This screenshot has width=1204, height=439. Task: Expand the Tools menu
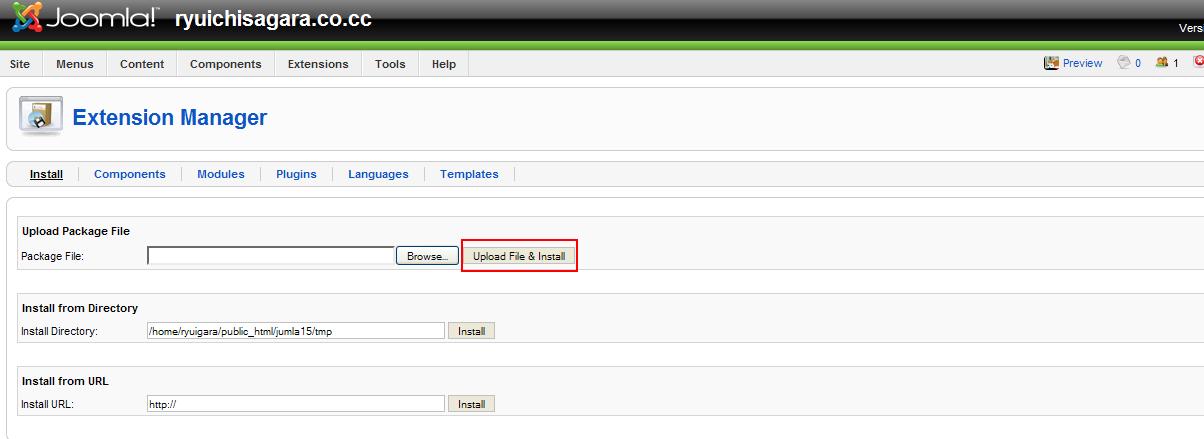(390, 64)
